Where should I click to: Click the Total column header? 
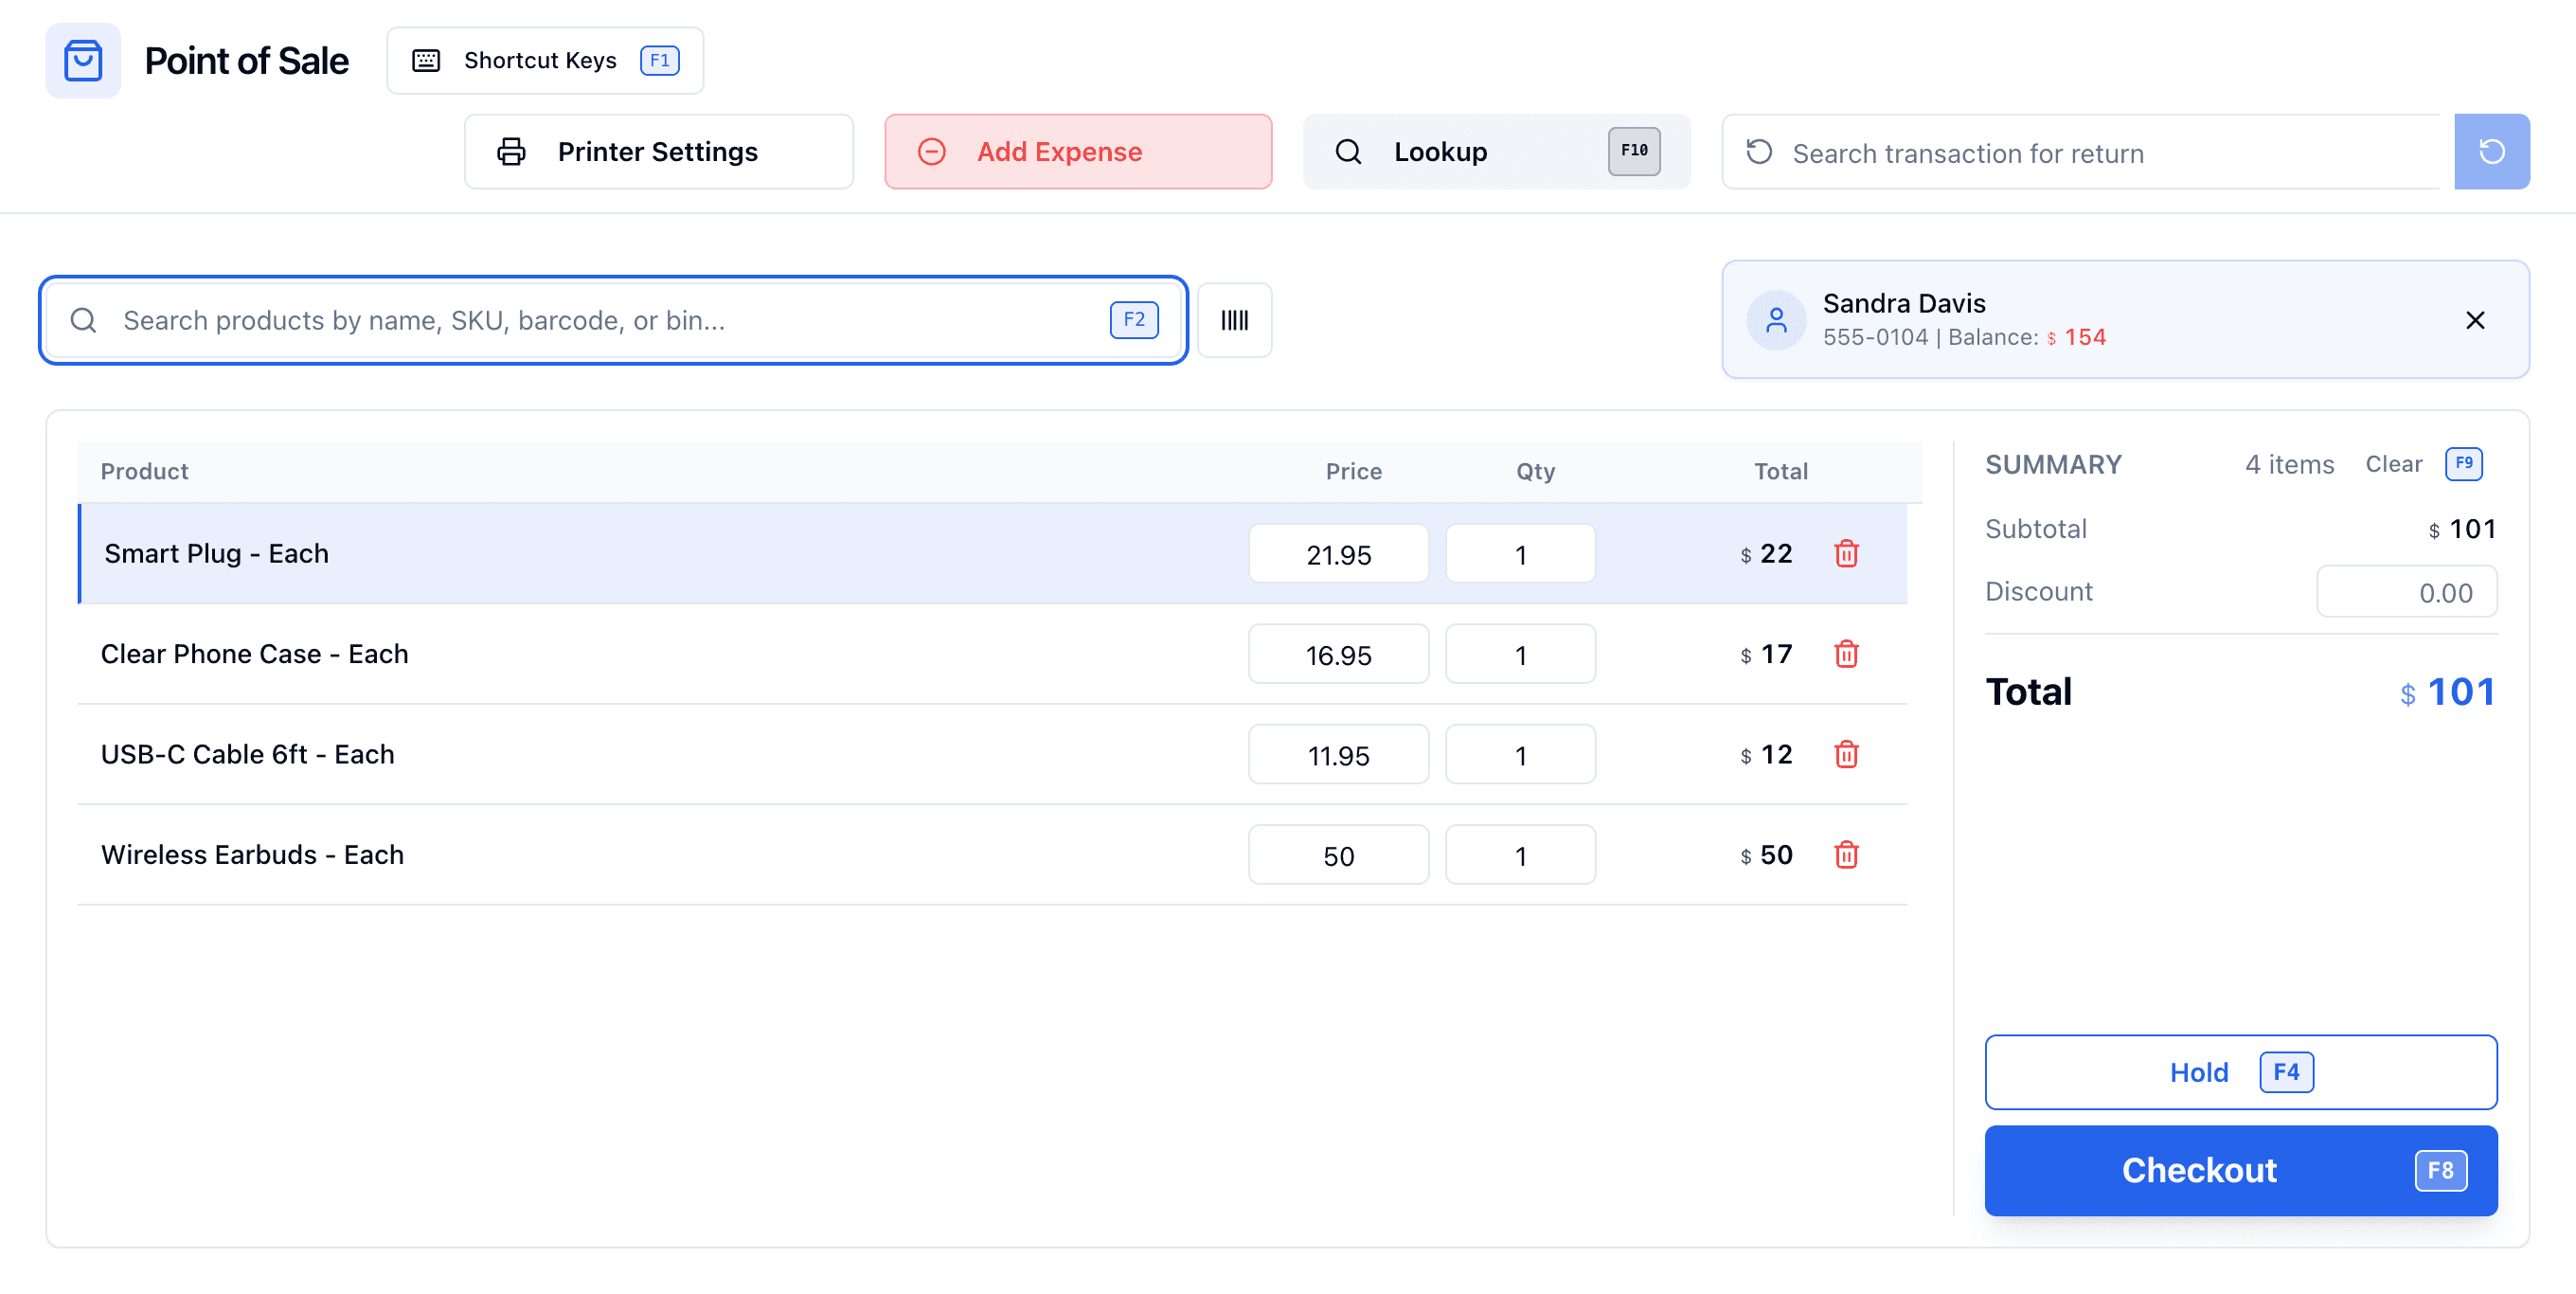tap(1780, 472)
